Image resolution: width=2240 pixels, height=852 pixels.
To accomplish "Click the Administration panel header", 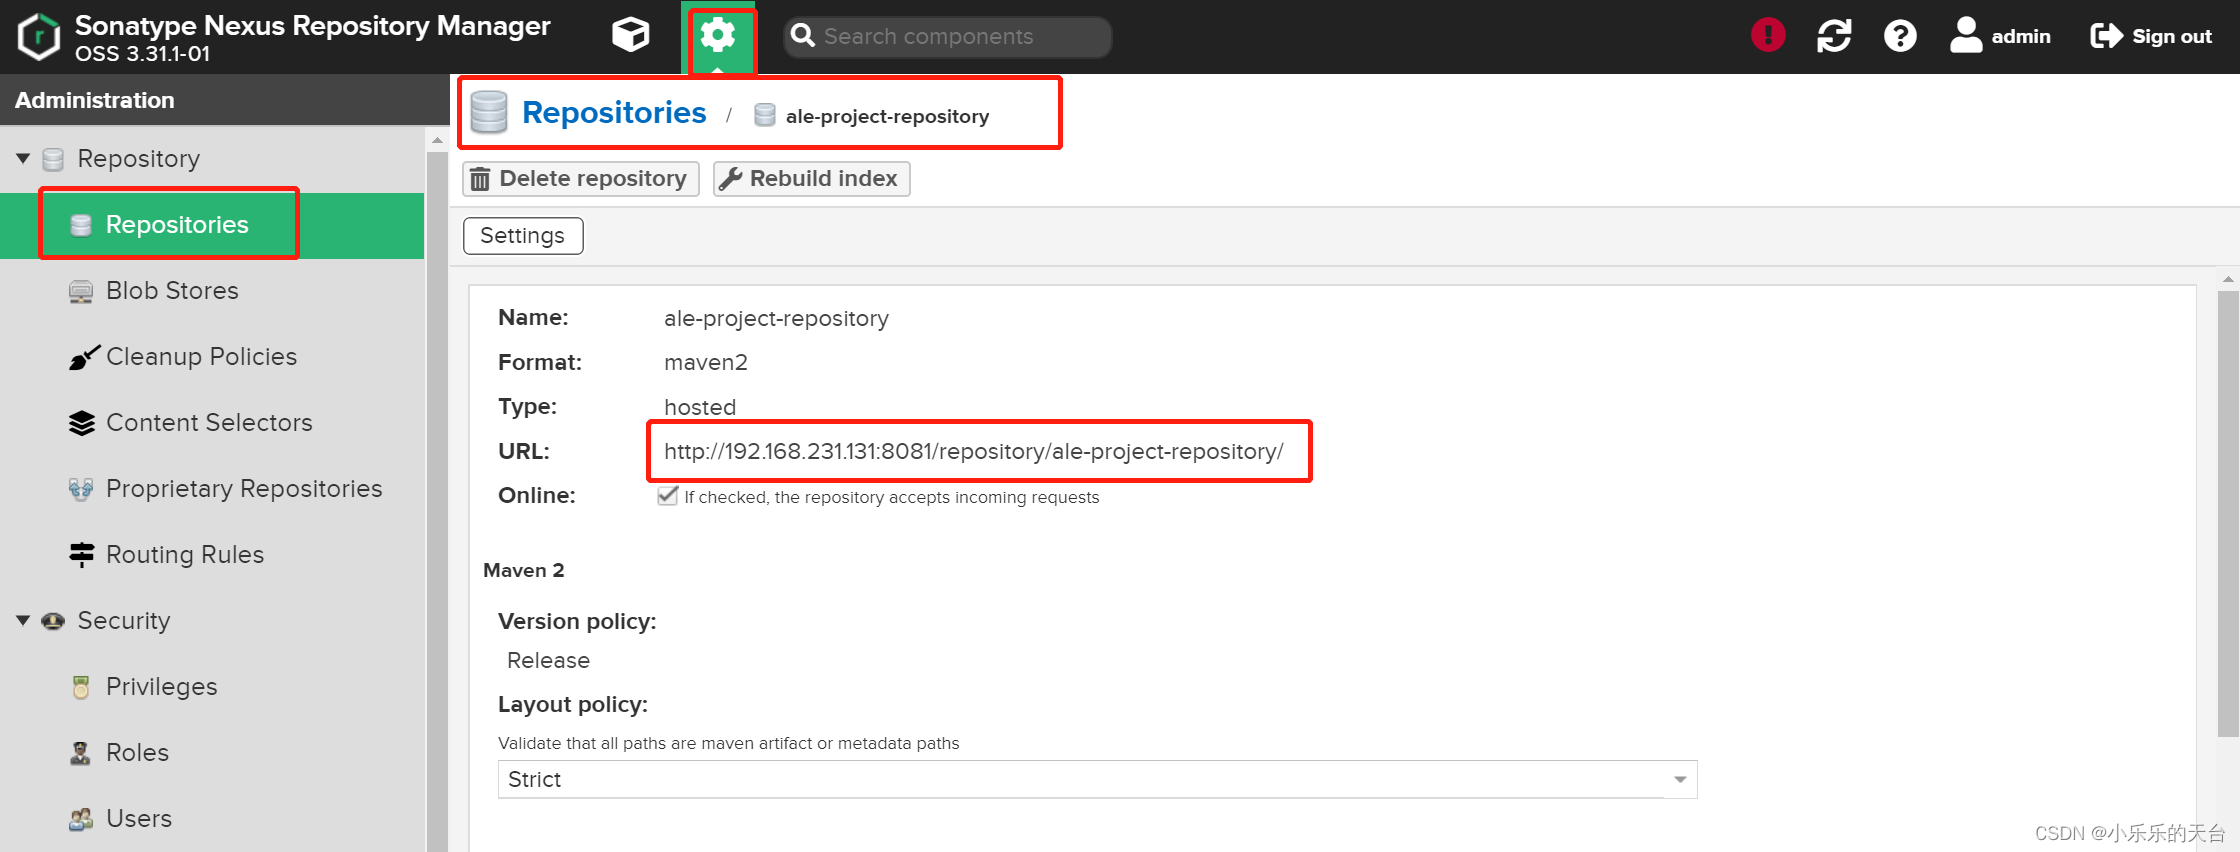I will coord(225,100).
